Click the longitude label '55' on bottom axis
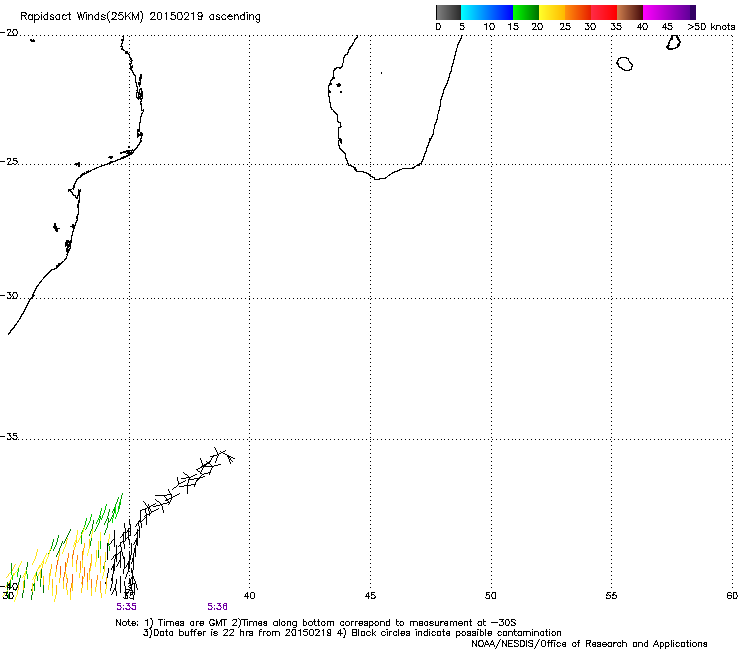The width and height of the screenshot is (740, 650). (611, 596)
